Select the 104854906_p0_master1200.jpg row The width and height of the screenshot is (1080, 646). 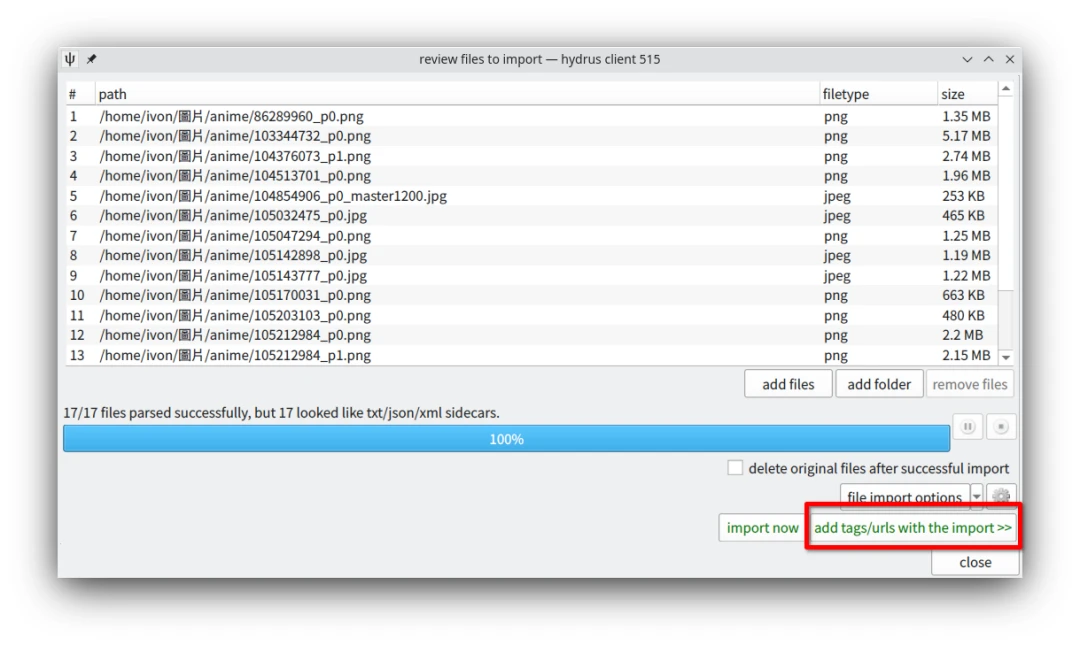pos(273,196)
